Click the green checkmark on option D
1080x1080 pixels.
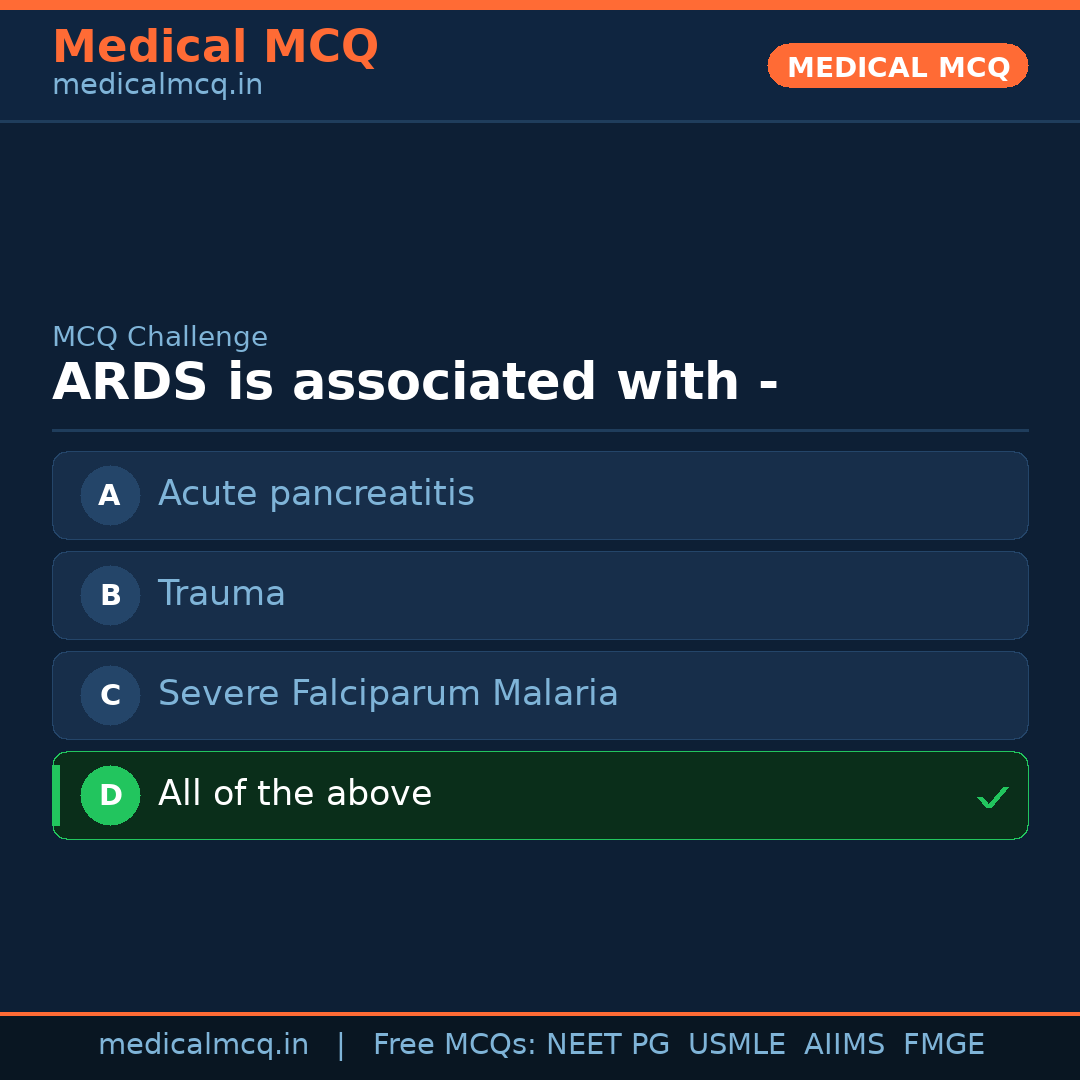pos(993,797)
